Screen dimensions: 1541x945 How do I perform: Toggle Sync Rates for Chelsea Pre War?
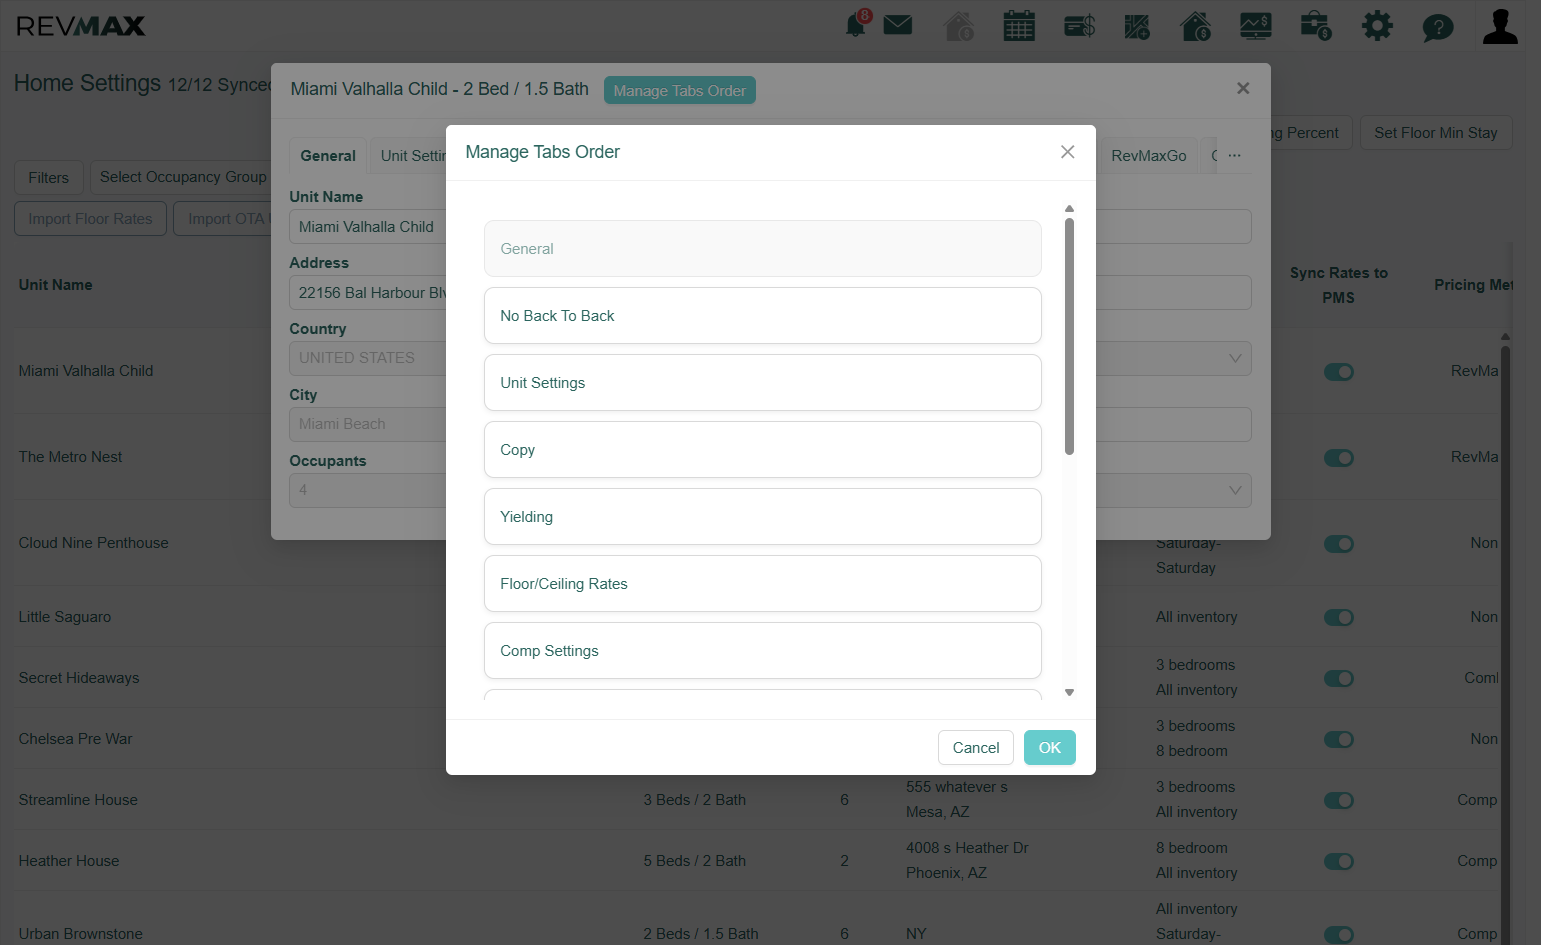(x=1338, y=739)
